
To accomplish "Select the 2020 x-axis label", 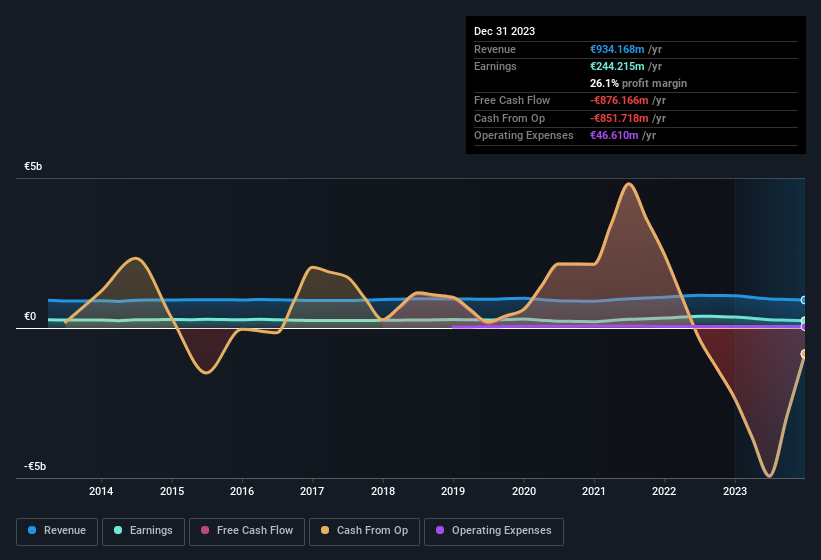I will point(523,491).
